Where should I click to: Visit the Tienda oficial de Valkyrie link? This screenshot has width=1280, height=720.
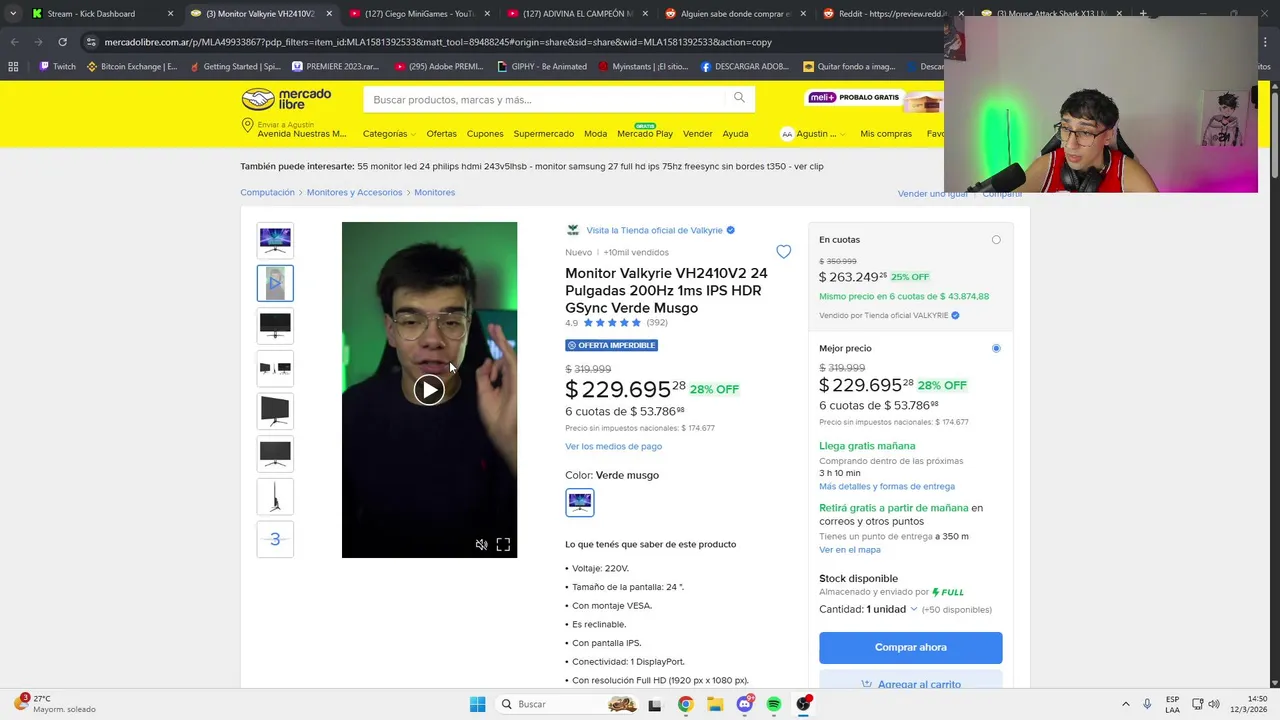click(654, 230)
